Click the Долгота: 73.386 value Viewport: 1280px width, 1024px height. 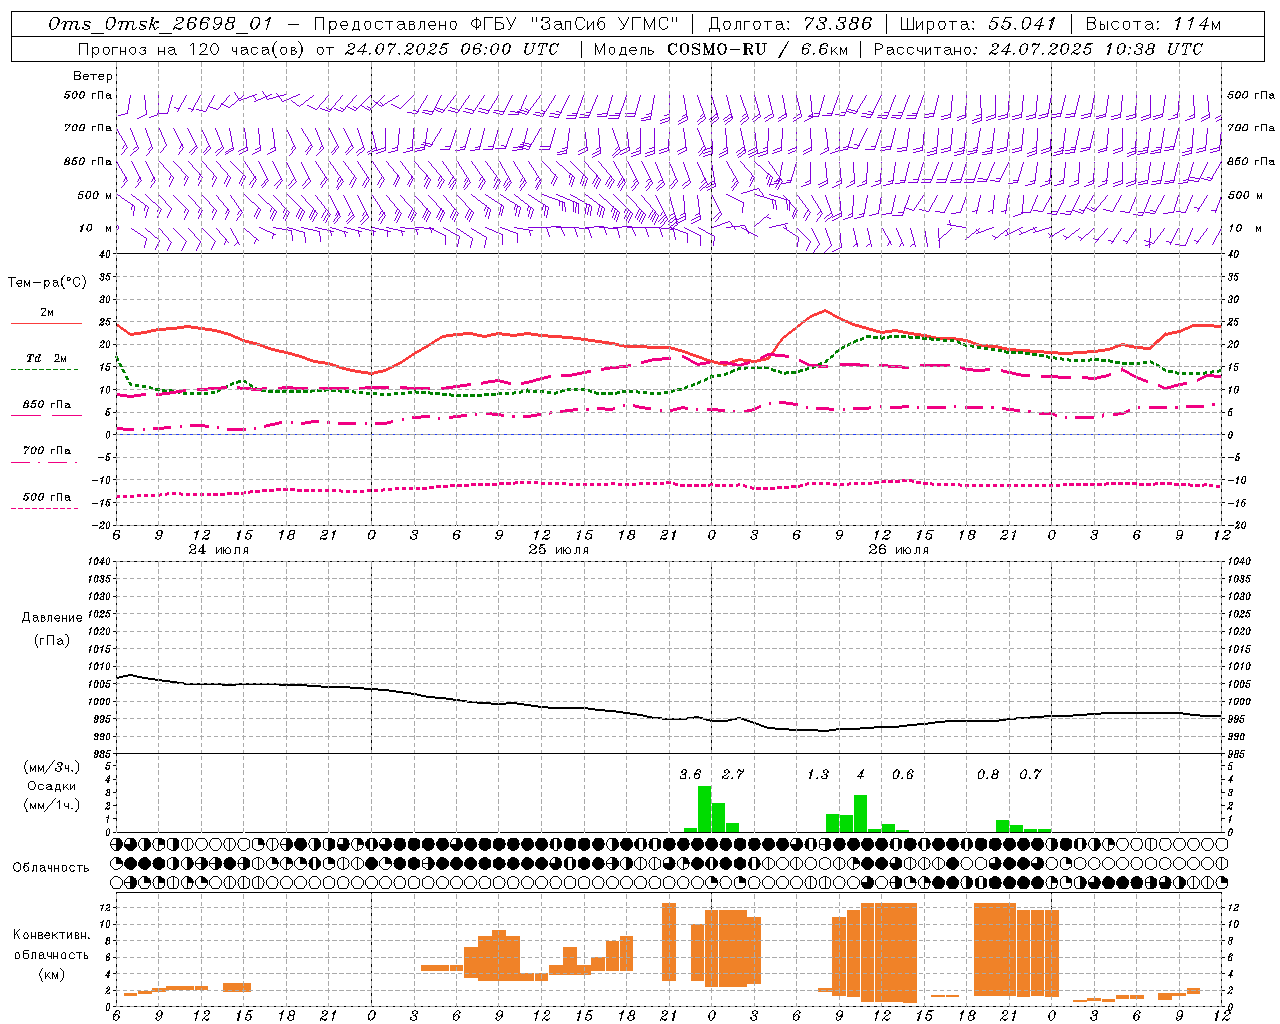pyautogui.click(x=790, y=24)
